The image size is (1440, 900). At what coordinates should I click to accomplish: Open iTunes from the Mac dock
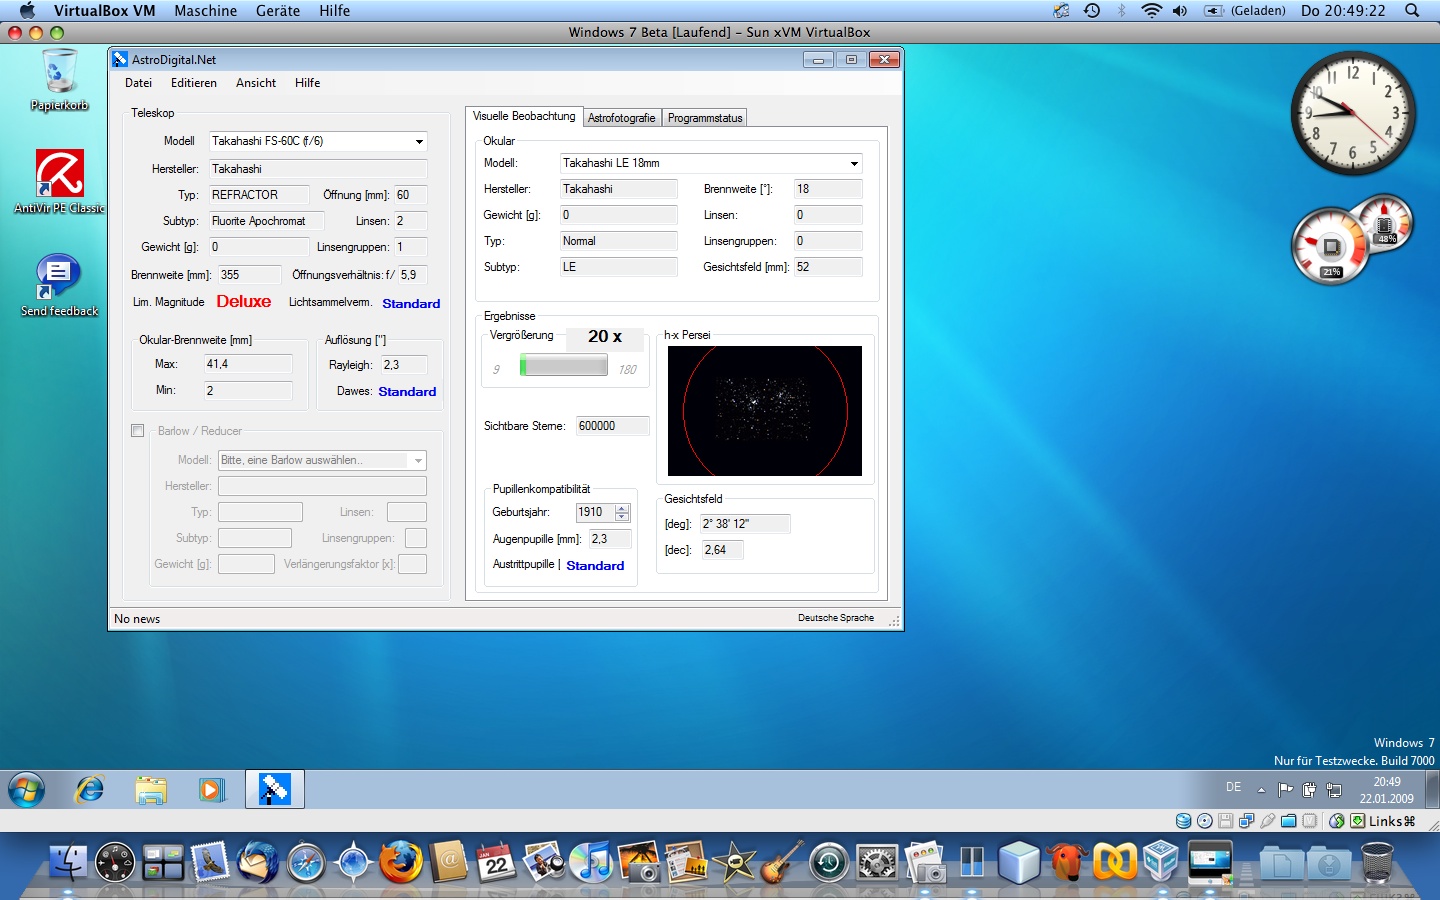pyautogui.click(x=591, y=862)
